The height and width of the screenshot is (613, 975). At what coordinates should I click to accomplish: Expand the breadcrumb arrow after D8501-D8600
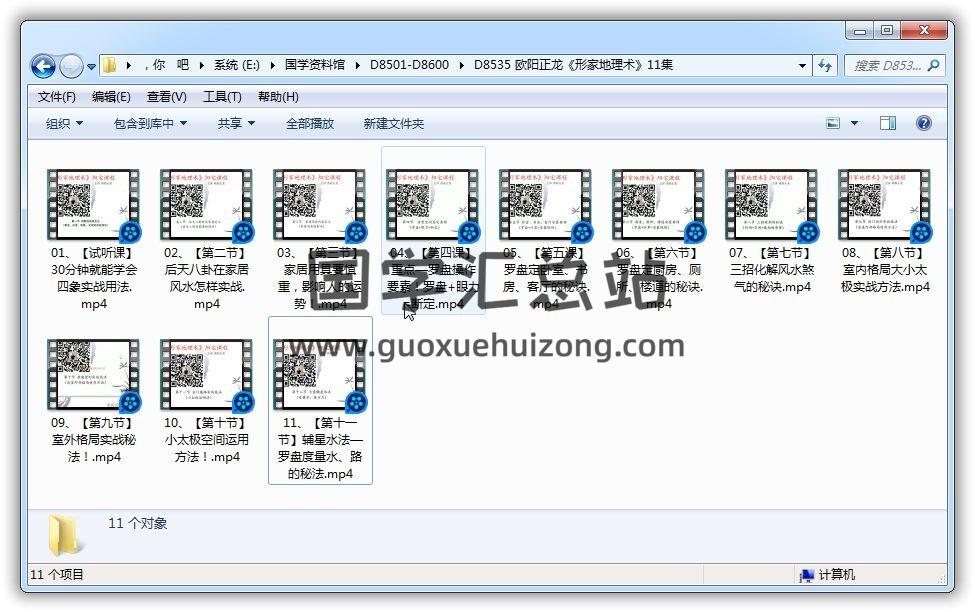pyautogui.click(x=461, y=65)
